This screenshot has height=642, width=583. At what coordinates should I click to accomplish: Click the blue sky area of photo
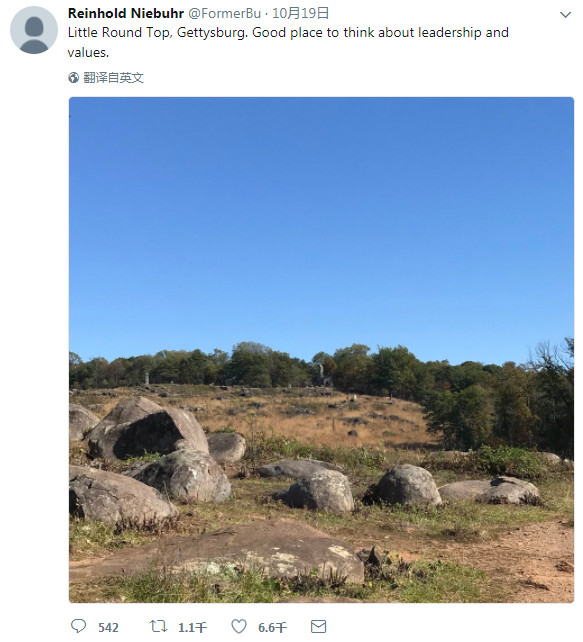pyautogui.click(x=321, y=221)
